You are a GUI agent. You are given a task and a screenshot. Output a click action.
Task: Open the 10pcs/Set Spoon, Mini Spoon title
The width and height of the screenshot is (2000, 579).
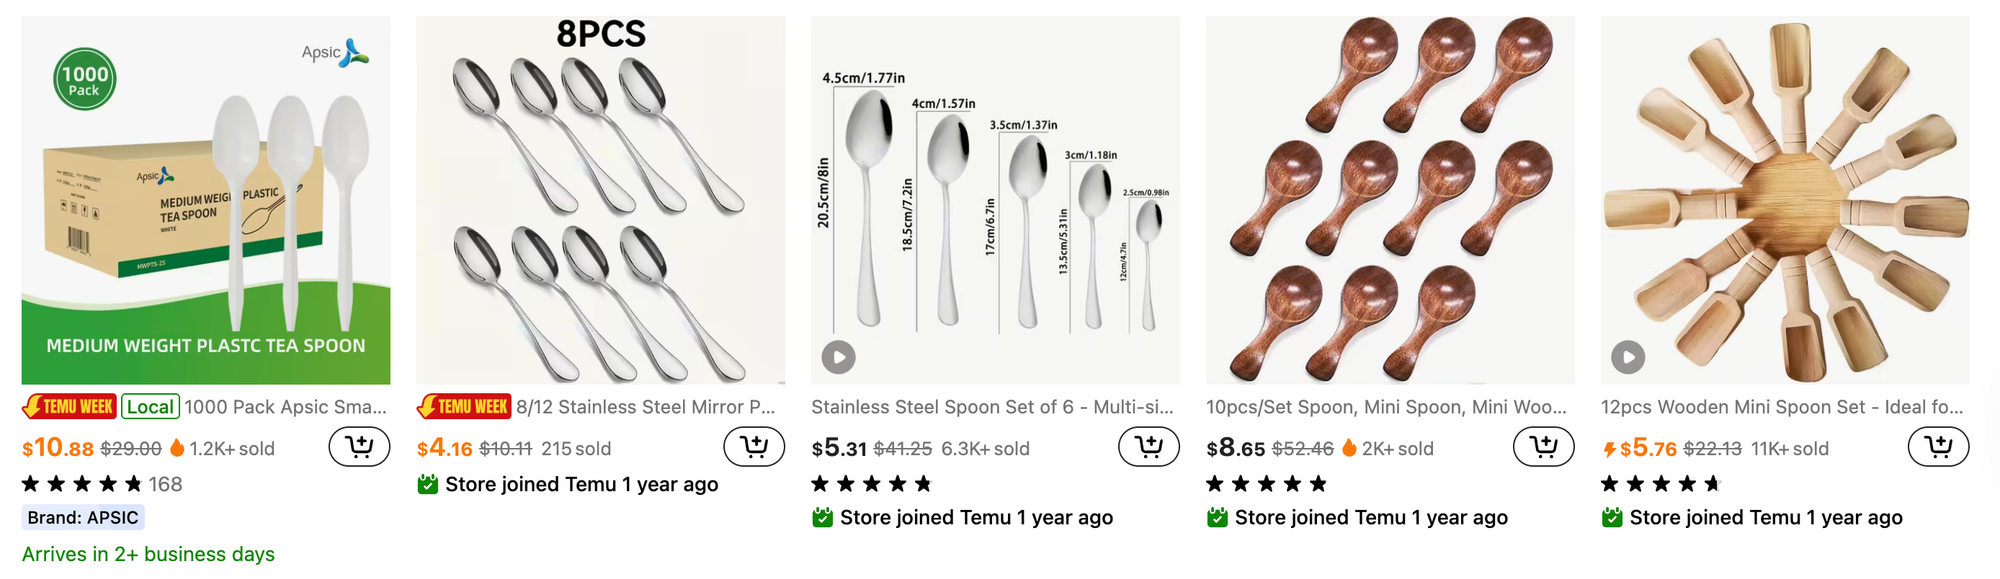[x=1386, y=407]
